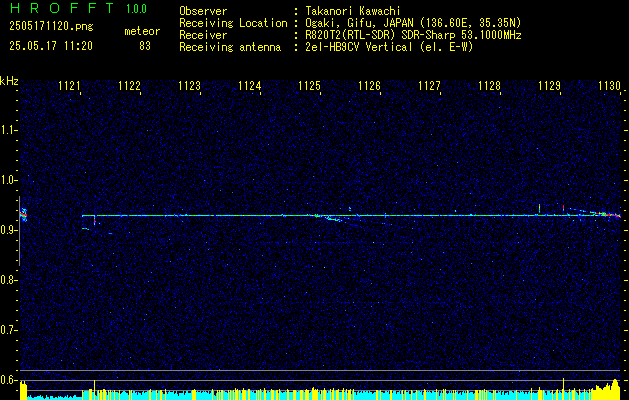Click time marker 1123
Viewport: 629px width, 400px height.
coord(189,86)
